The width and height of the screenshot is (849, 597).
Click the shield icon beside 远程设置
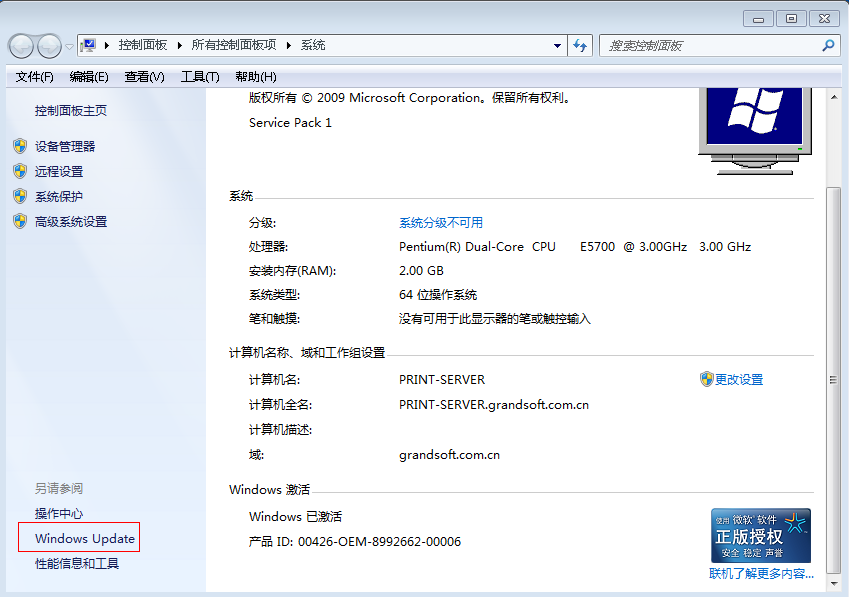(x=20, y=171)
